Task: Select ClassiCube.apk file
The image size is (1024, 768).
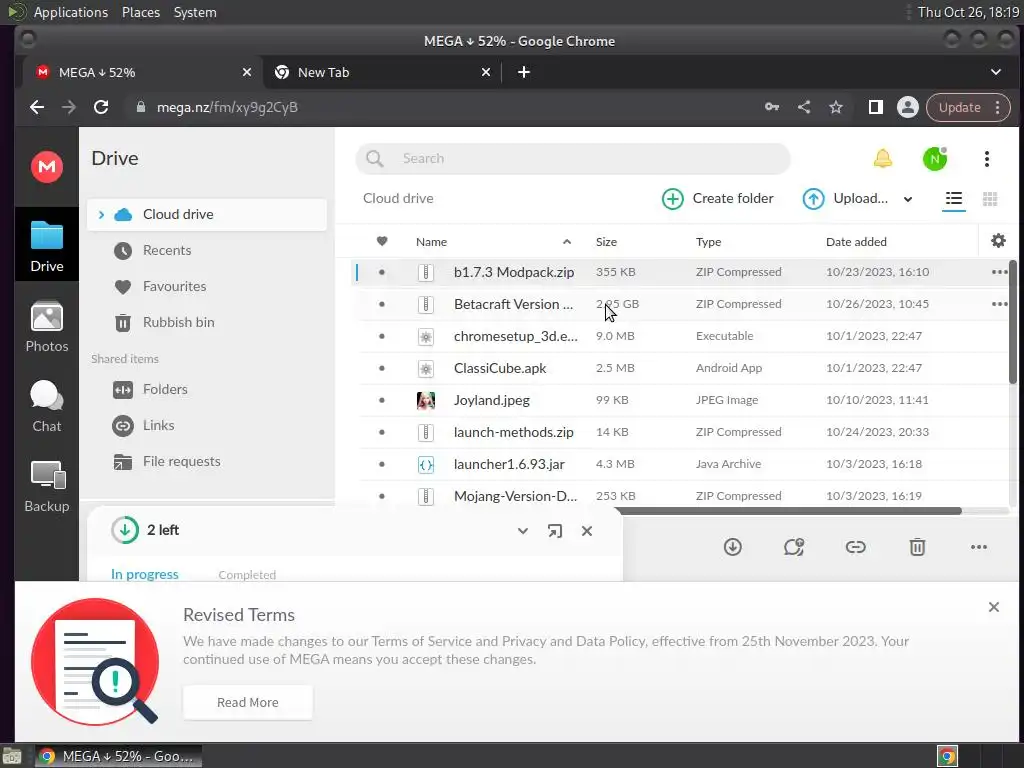Action: pyautogui.click(x=500, y=368)
